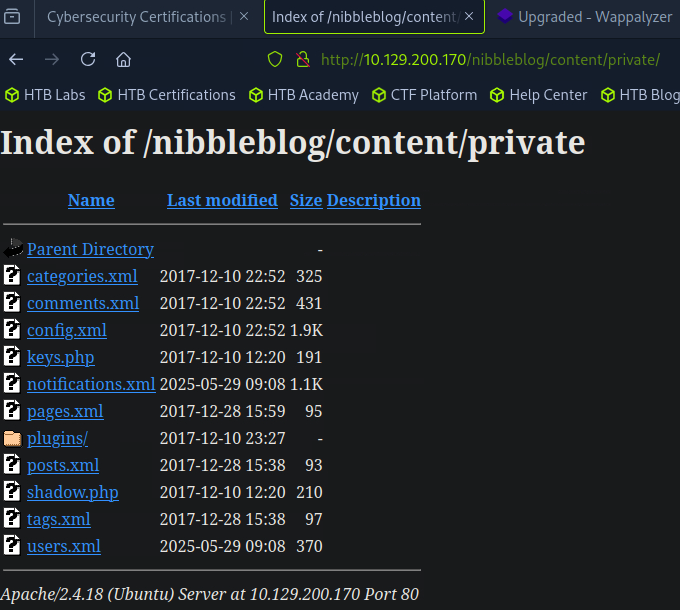Image resolution: width=680 pixels, height=610 pixels.
Task: Click the insecure connection padlock icon
Action: (x=302, y=59)
